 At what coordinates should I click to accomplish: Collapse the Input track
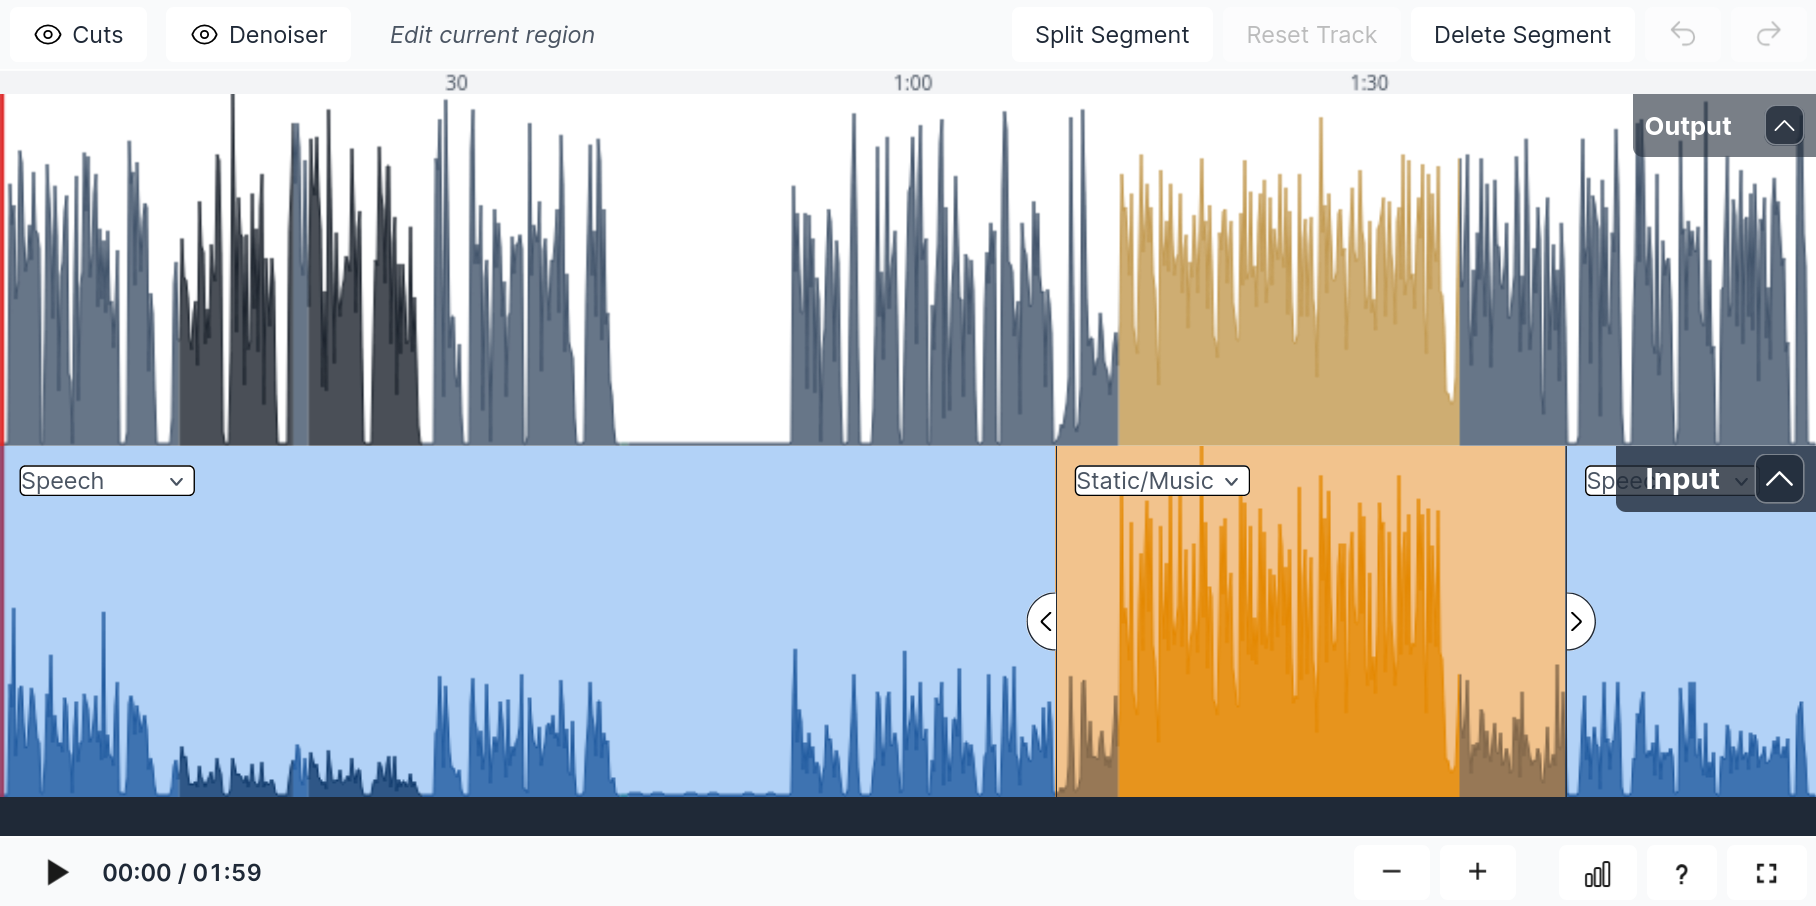[x=1779, y=479]
